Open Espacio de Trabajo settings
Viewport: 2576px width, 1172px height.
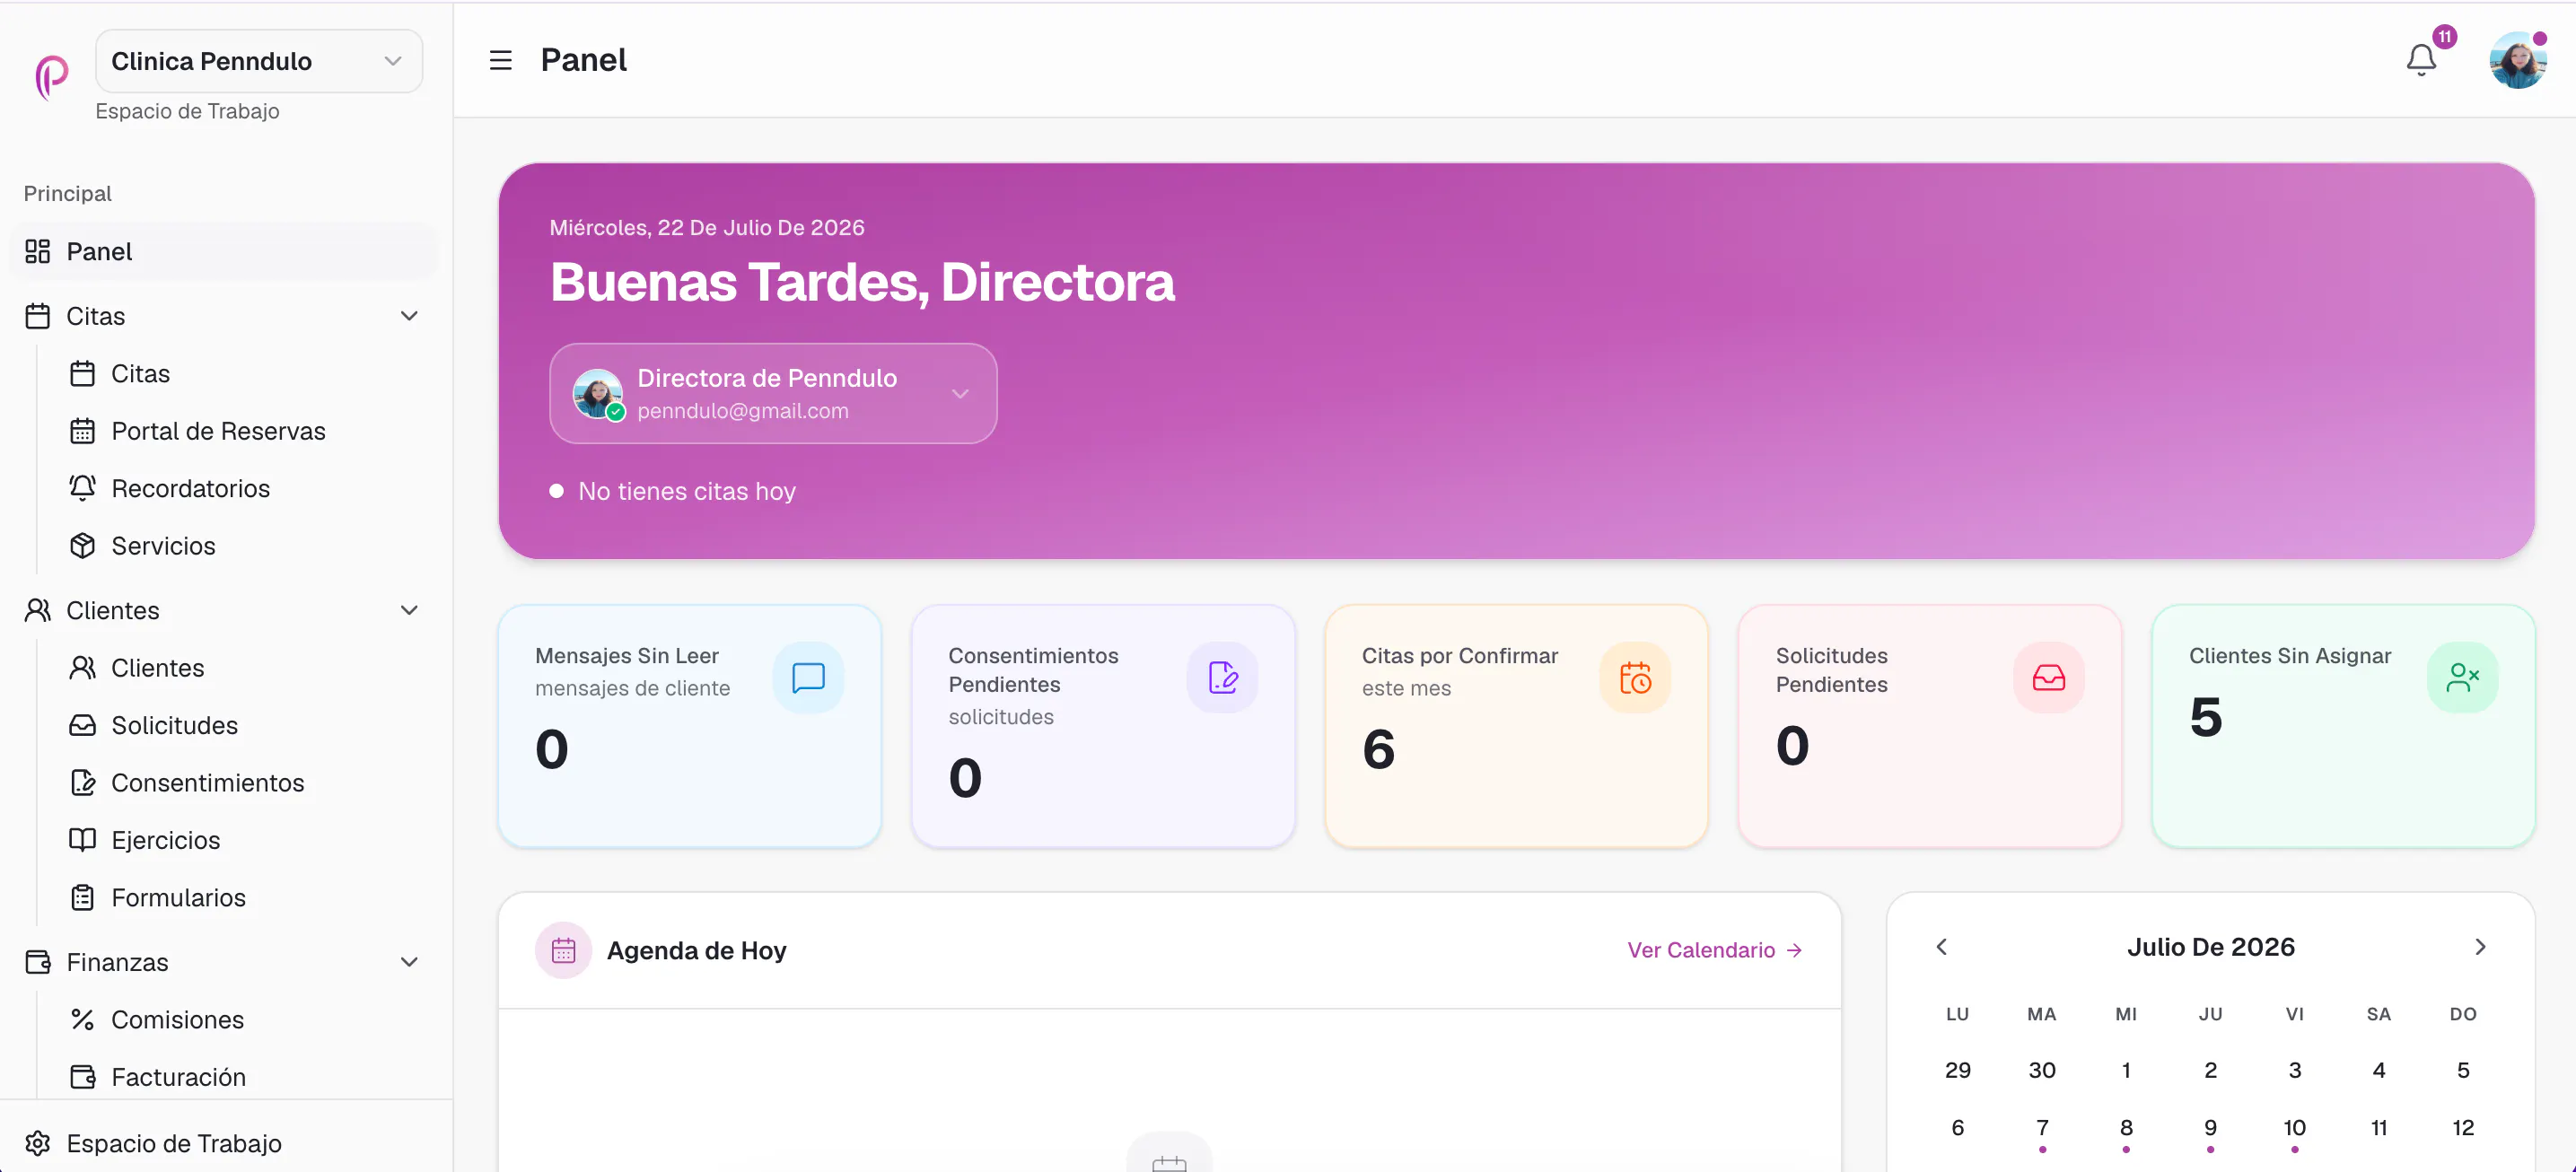pyautogui.click(x=224, y=1143)
